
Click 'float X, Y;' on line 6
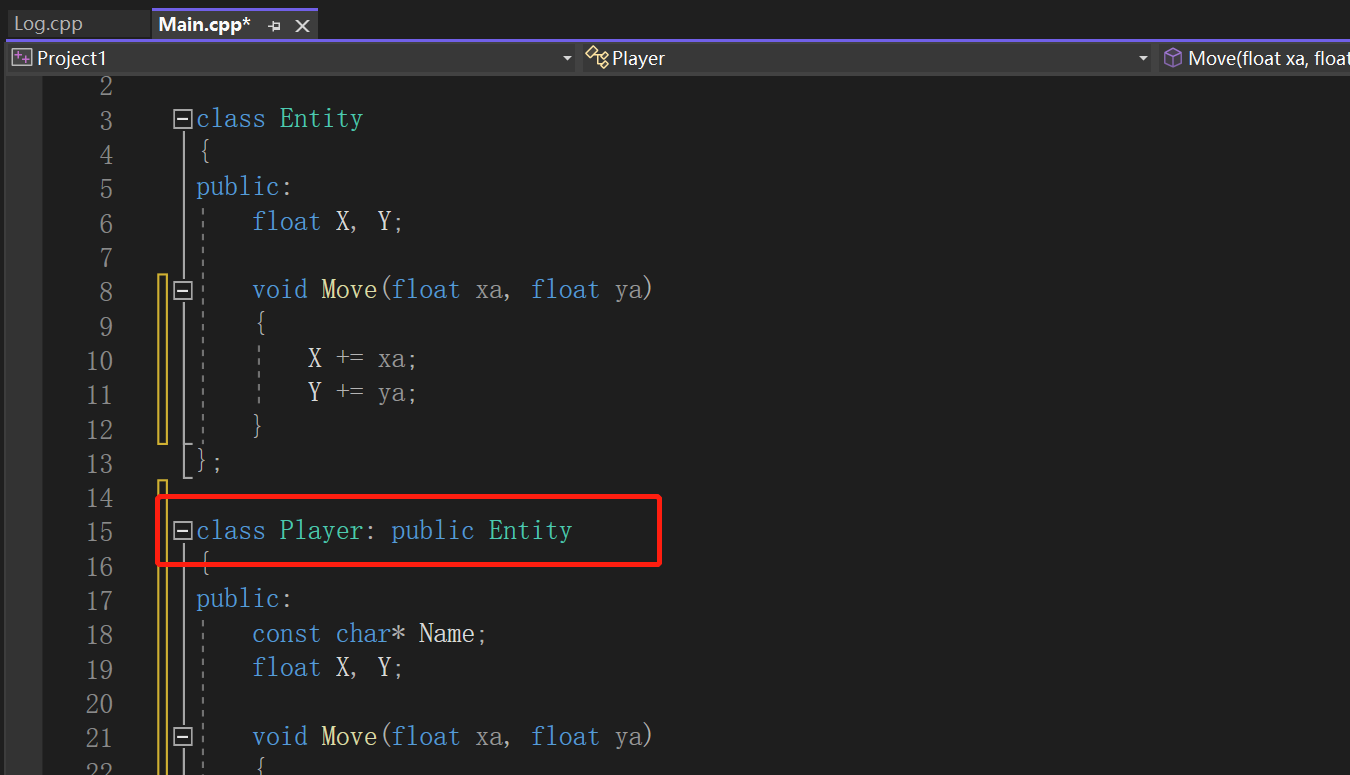click(328, 221)
